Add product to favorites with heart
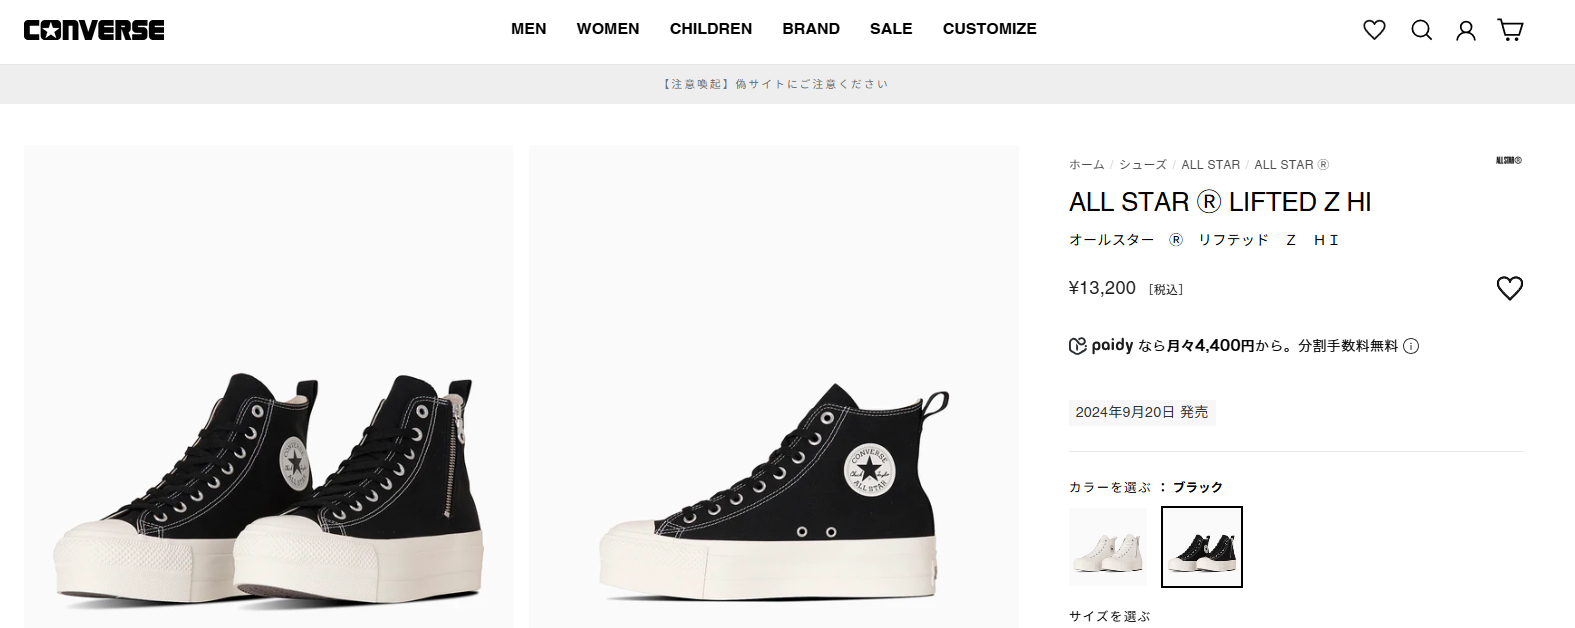The image size is (1575, 628). (1509, 288)
